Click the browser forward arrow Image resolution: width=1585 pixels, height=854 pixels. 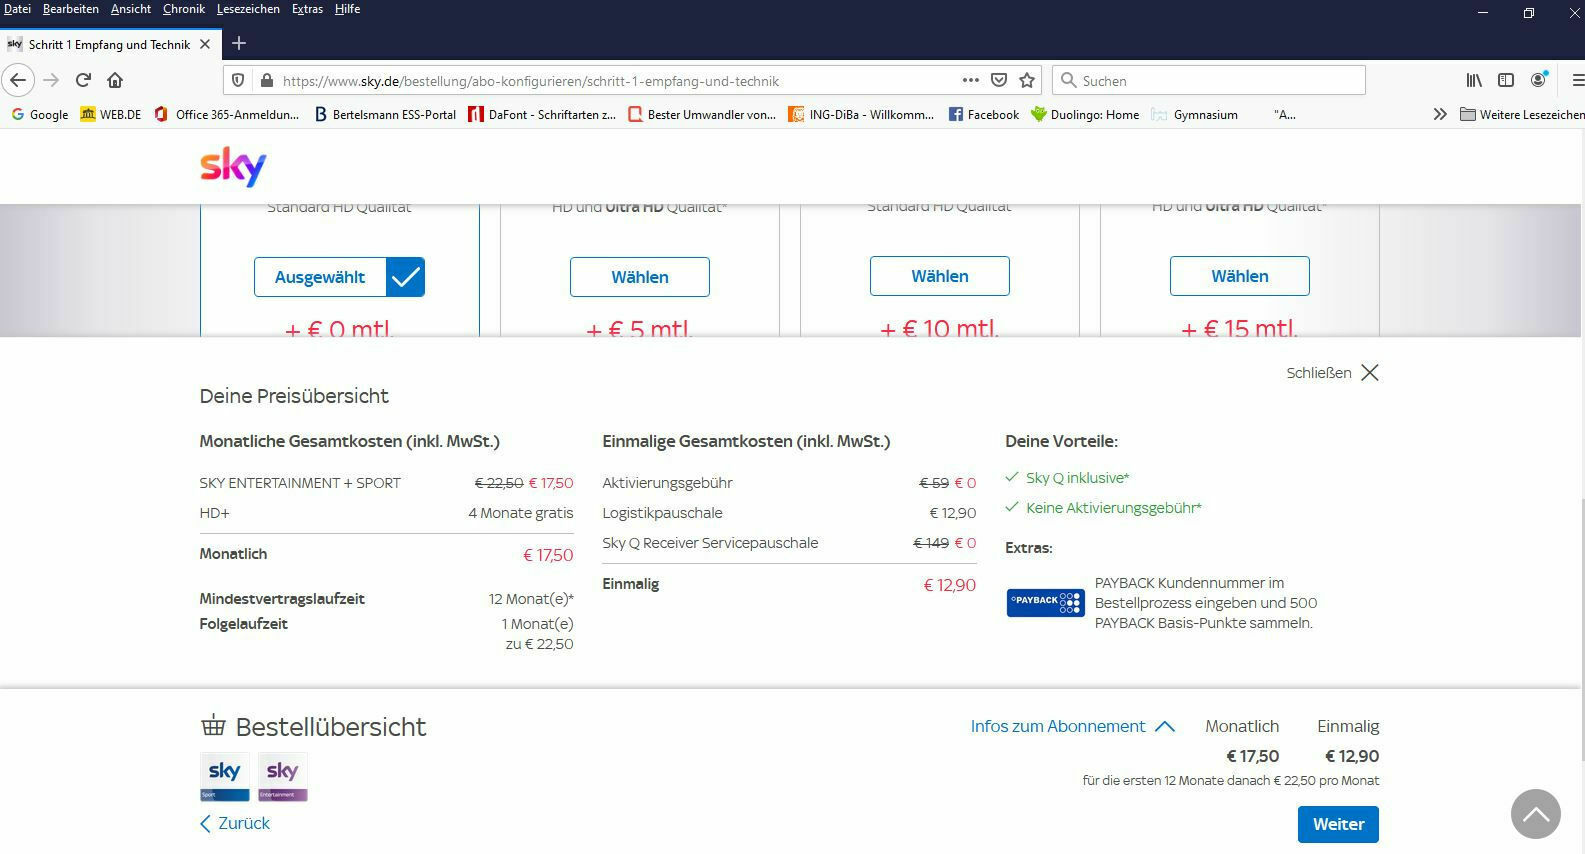51,80
